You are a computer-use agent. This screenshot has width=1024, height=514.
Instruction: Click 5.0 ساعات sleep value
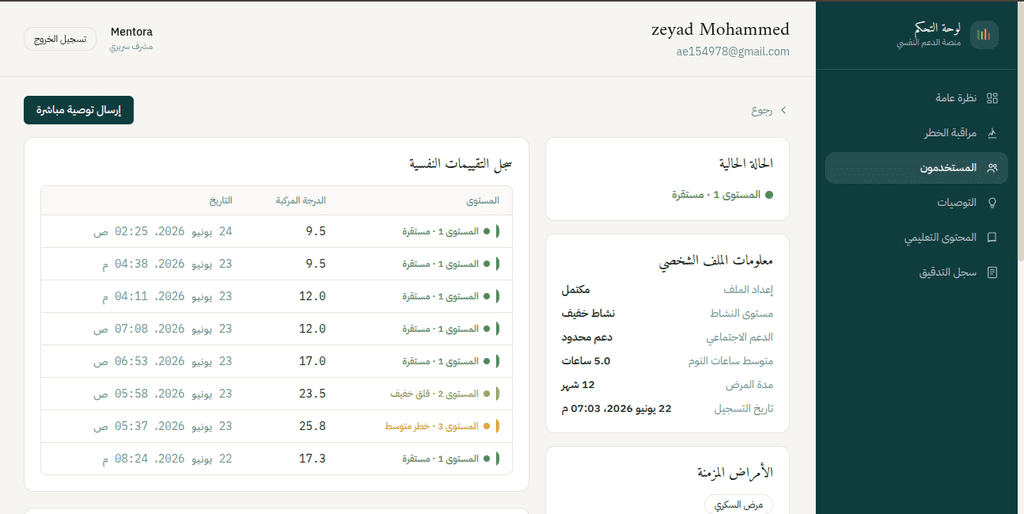point(586,361)
